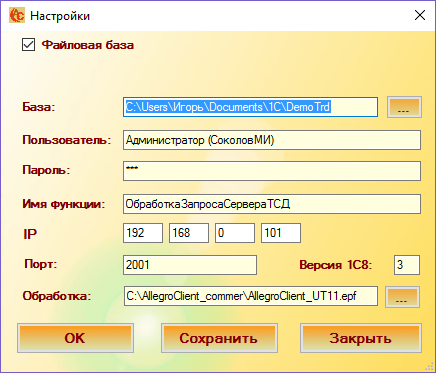Select the Пользователь input field
Viewport: 436px width, 373px height.
pyautogui.click(x=272, y=140)
